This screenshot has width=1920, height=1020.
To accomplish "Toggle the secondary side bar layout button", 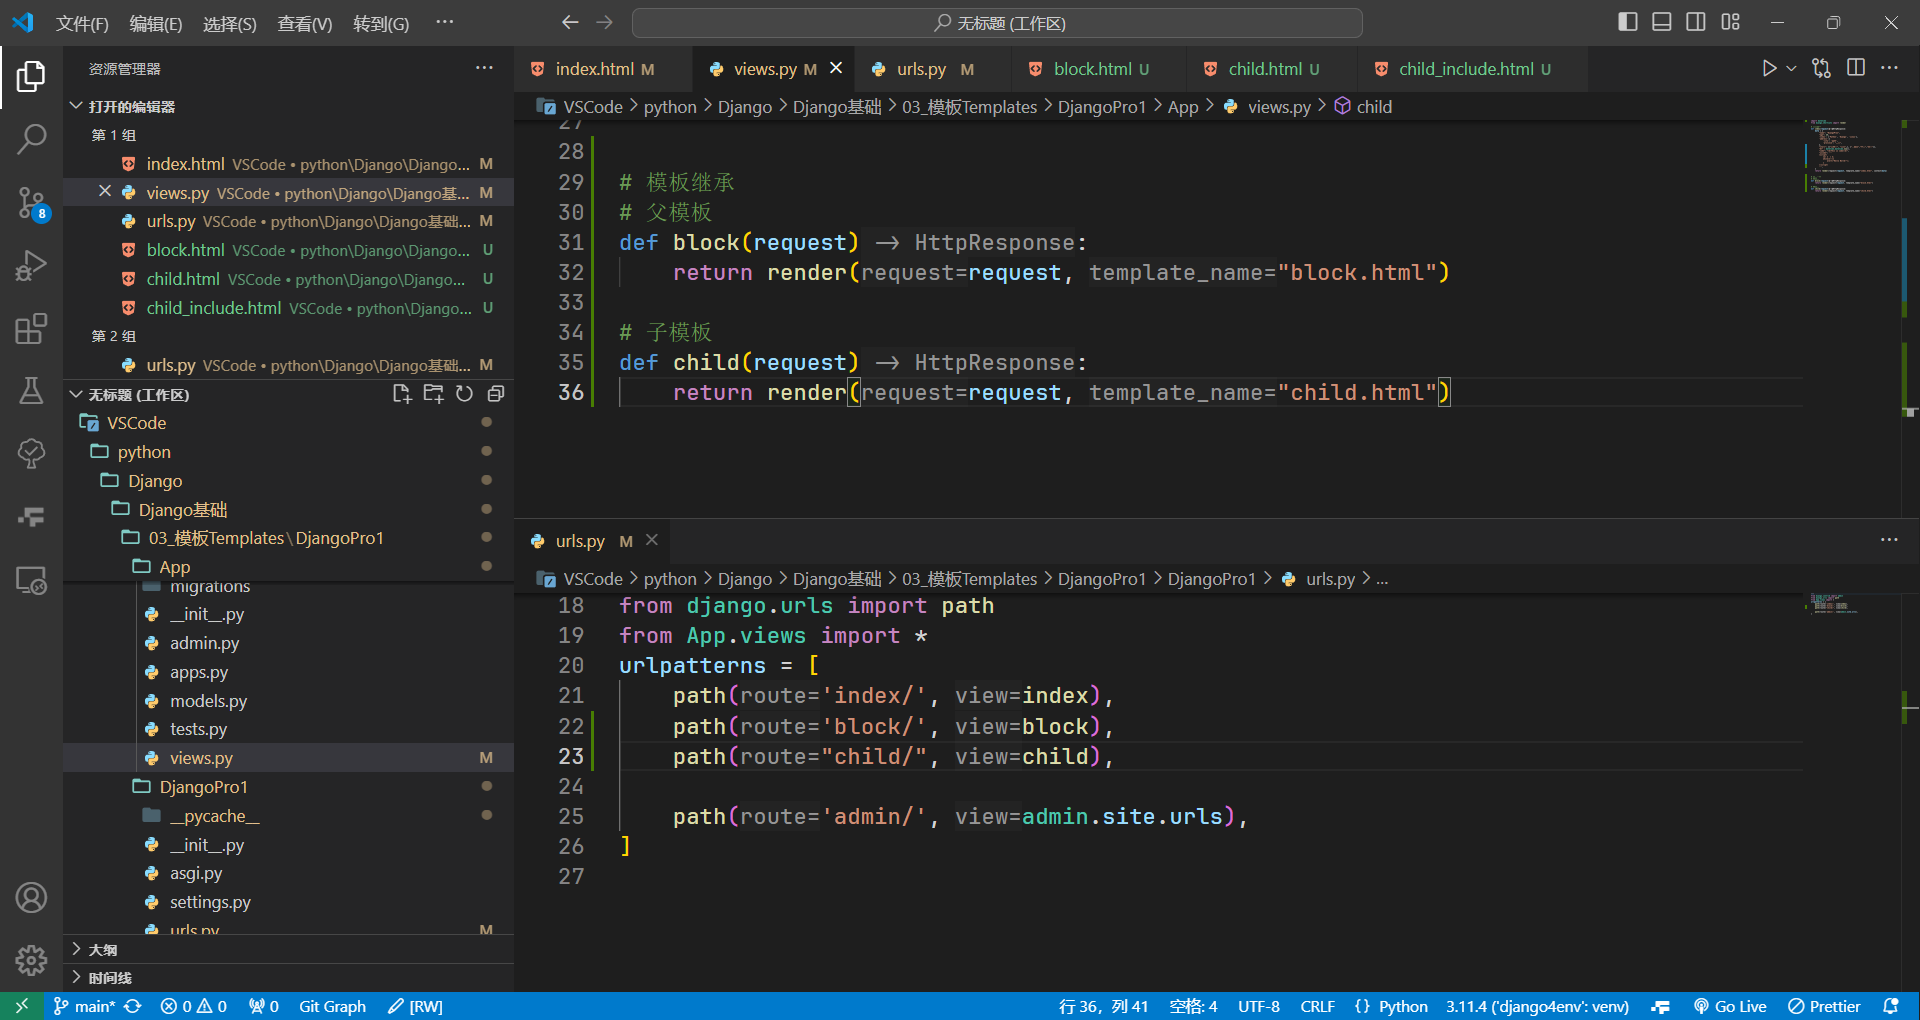I will pyautogui.click(x=1696, y=22).
